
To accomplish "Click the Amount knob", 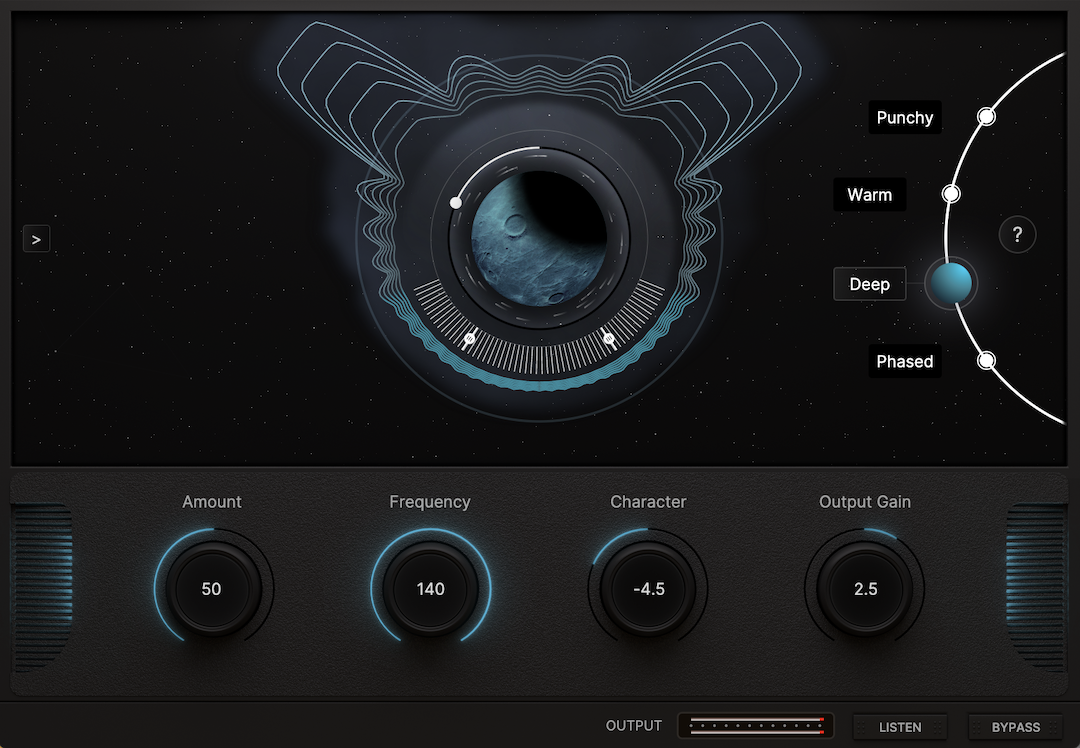I will pyautogui.click(x=212, y=589).
